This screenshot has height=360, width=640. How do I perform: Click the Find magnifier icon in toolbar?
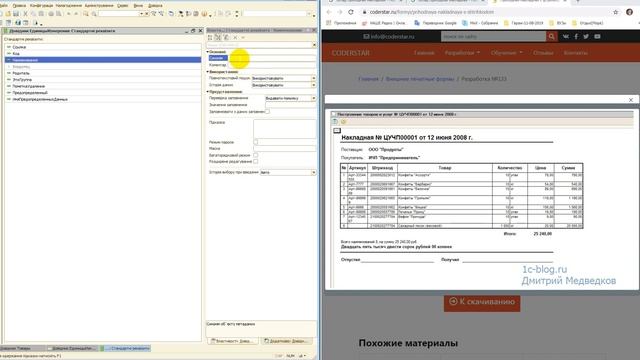click(x=86, y=14)
